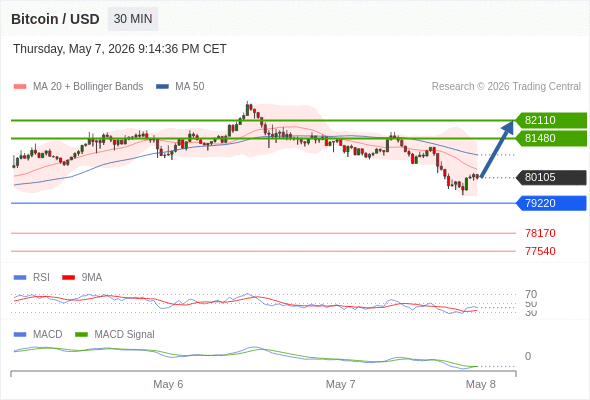Select the 81480 green resistance label
This screenshot has width=590, height=400.
[551, 138]
